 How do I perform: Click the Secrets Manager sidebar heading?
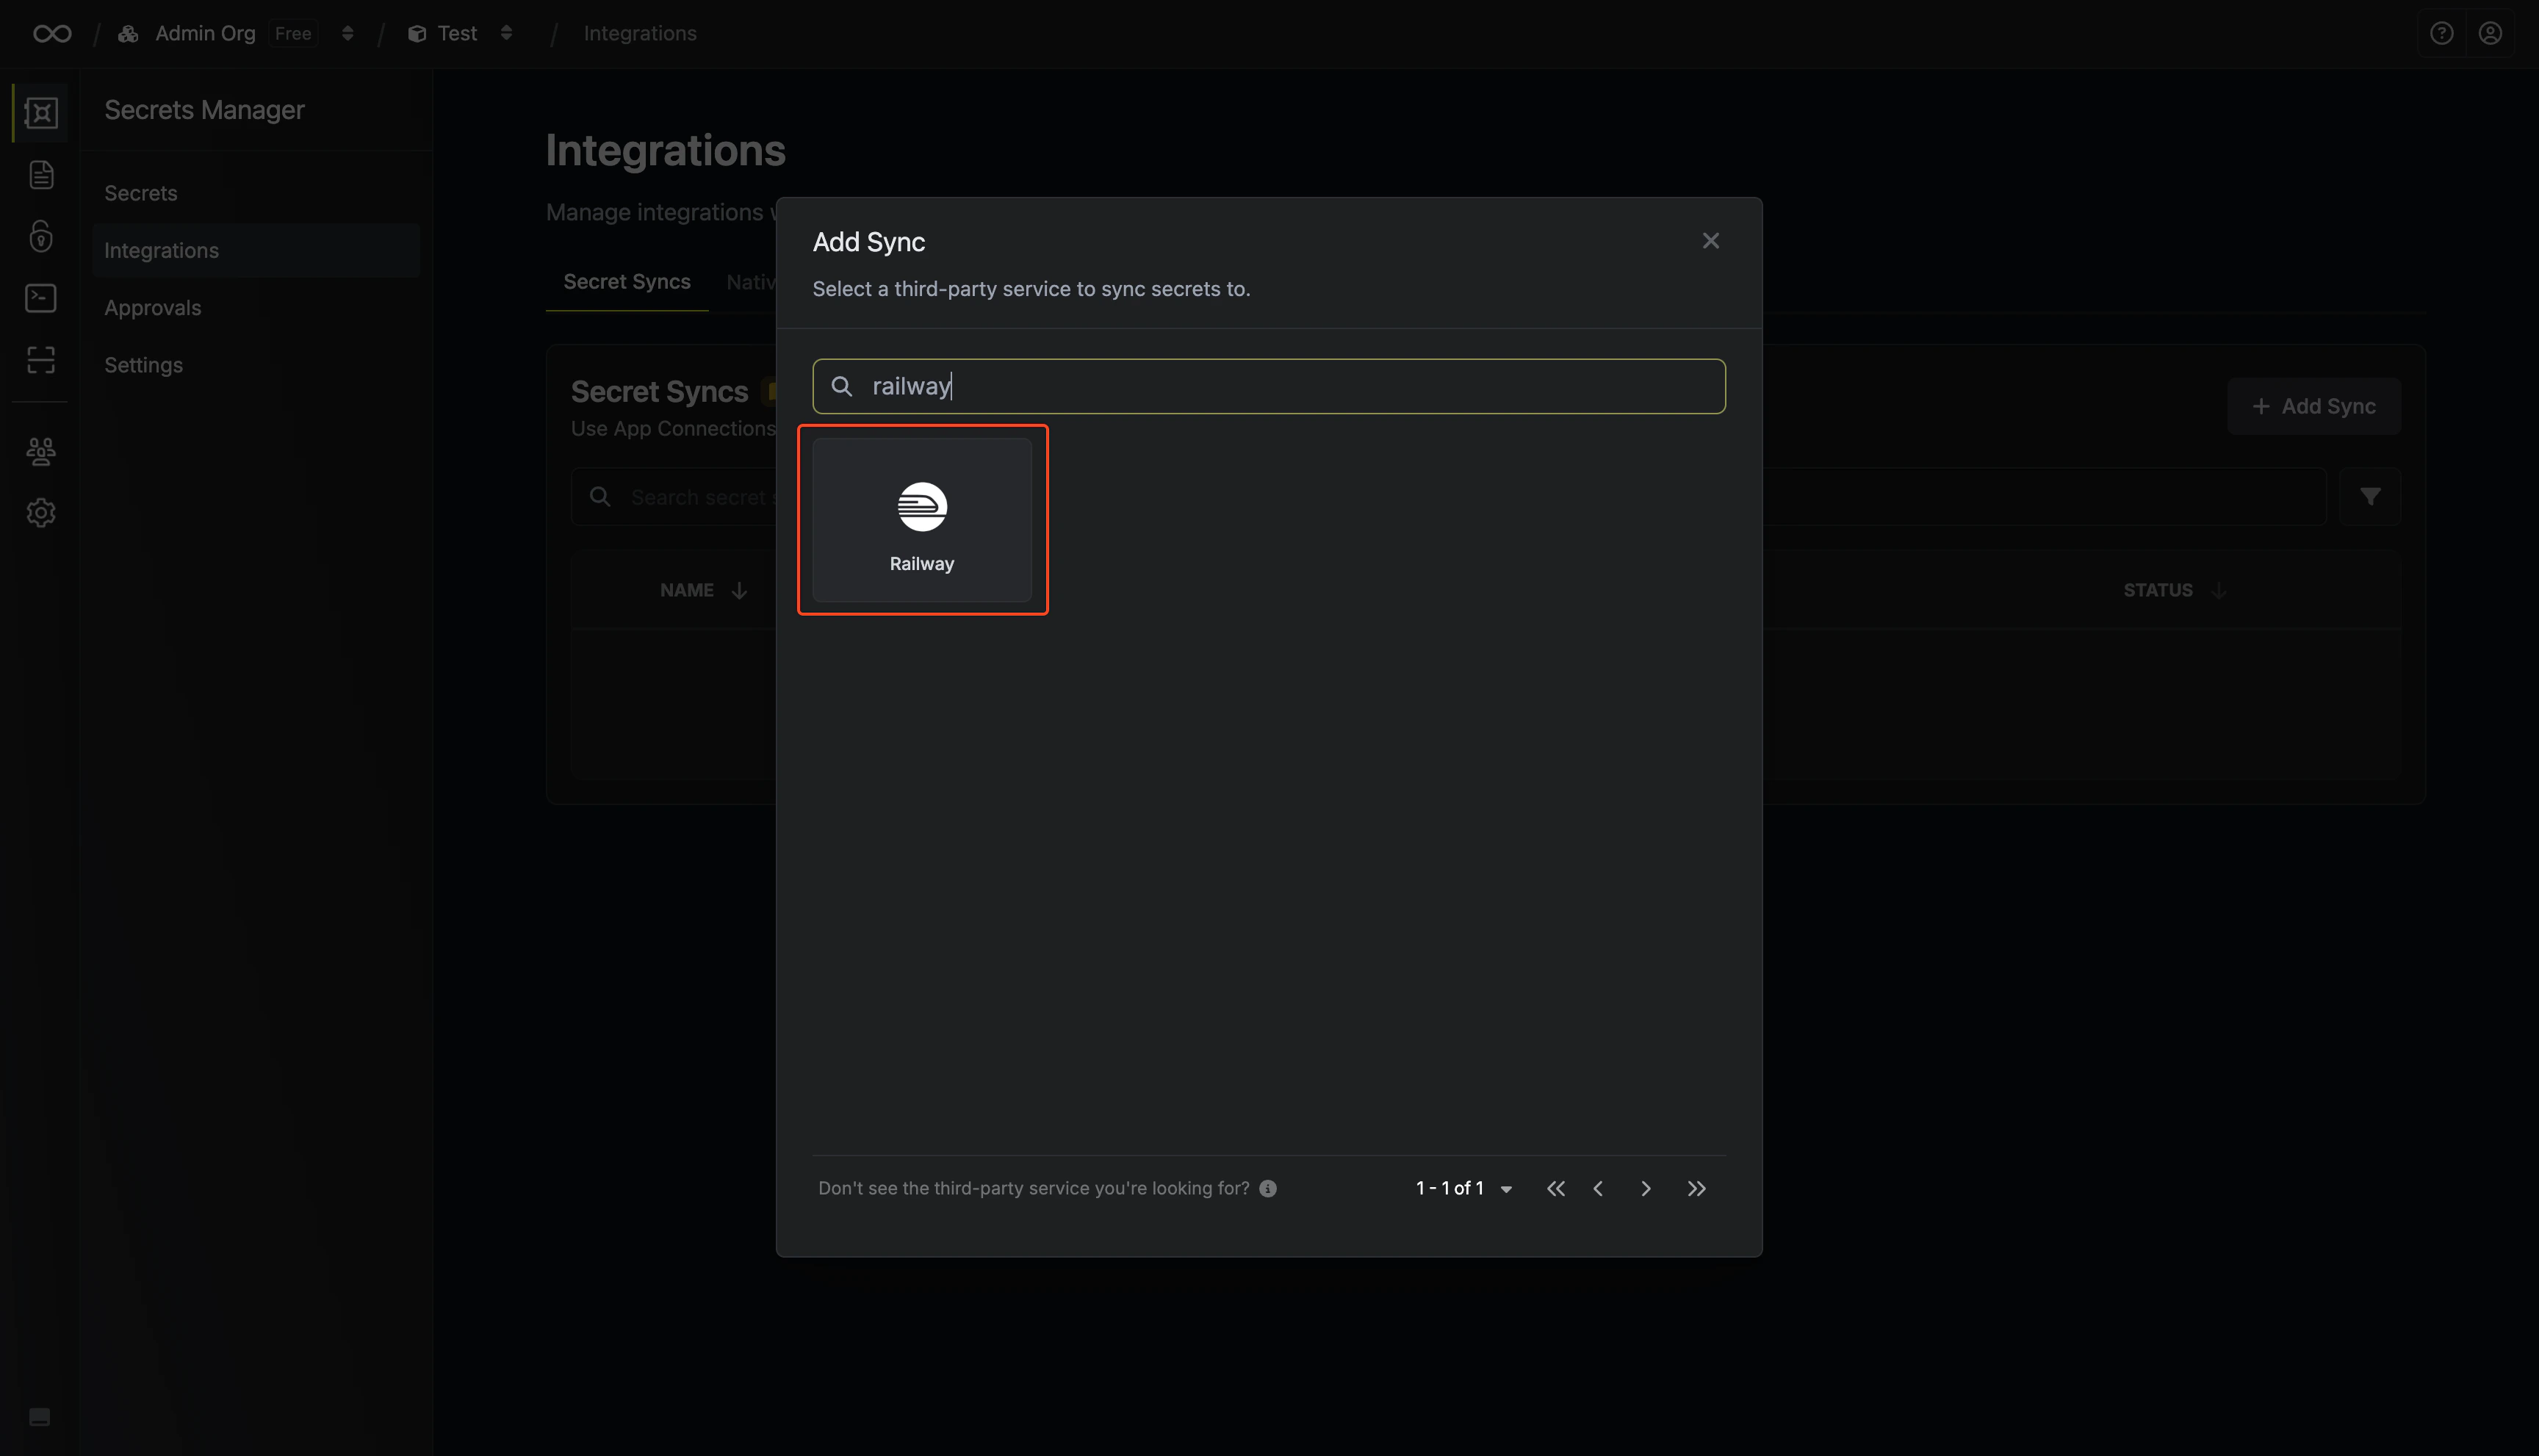click(x=204, y=110)
